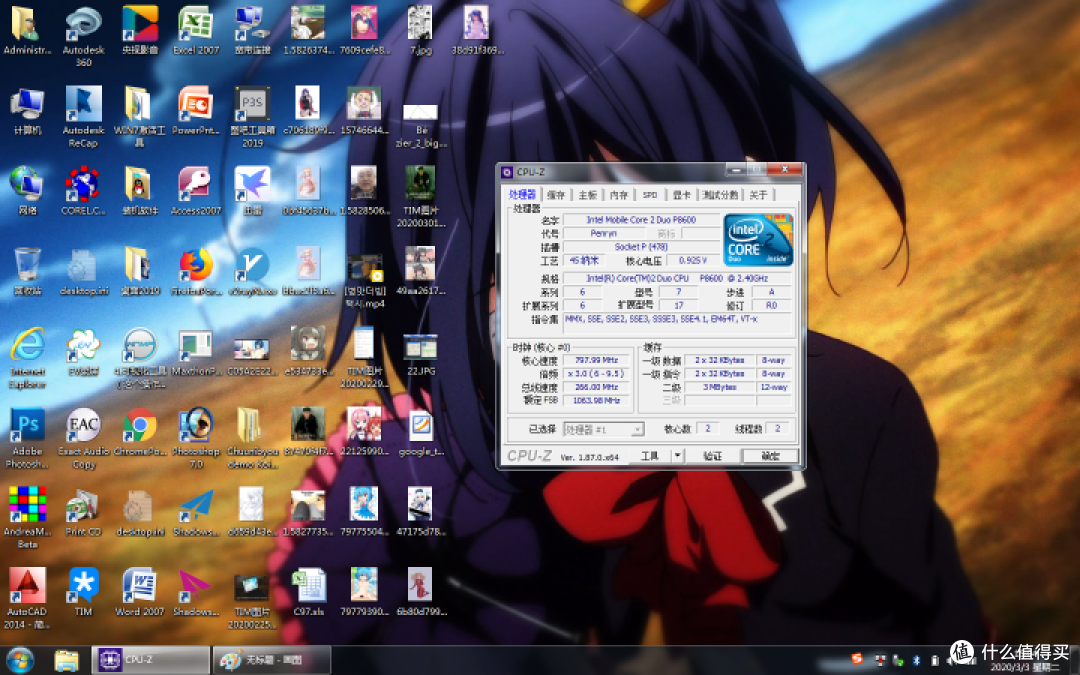Screen dimensions: 1080x675
Task: Switch to the SPD tab in CPU-Z
Action: point(650,195)
